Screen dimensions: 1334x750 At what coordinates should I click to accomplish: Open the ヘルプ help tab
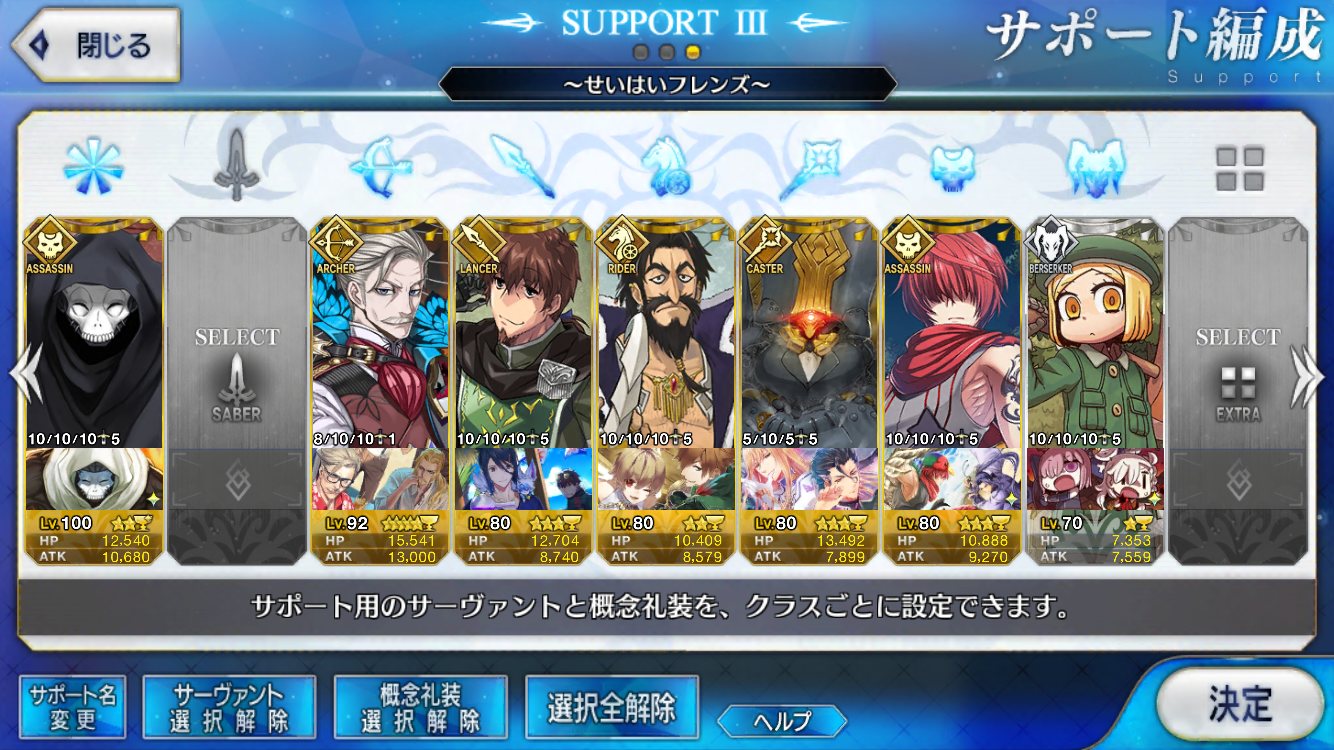(782, 720)
